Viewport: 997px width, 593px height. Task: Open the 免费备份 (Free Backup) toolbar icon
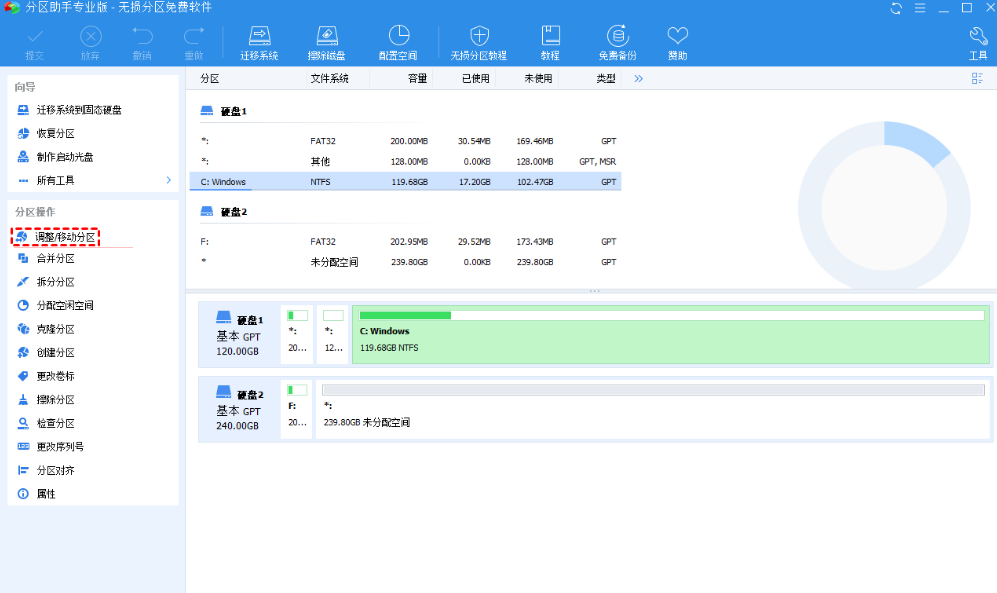coord(617,43)
